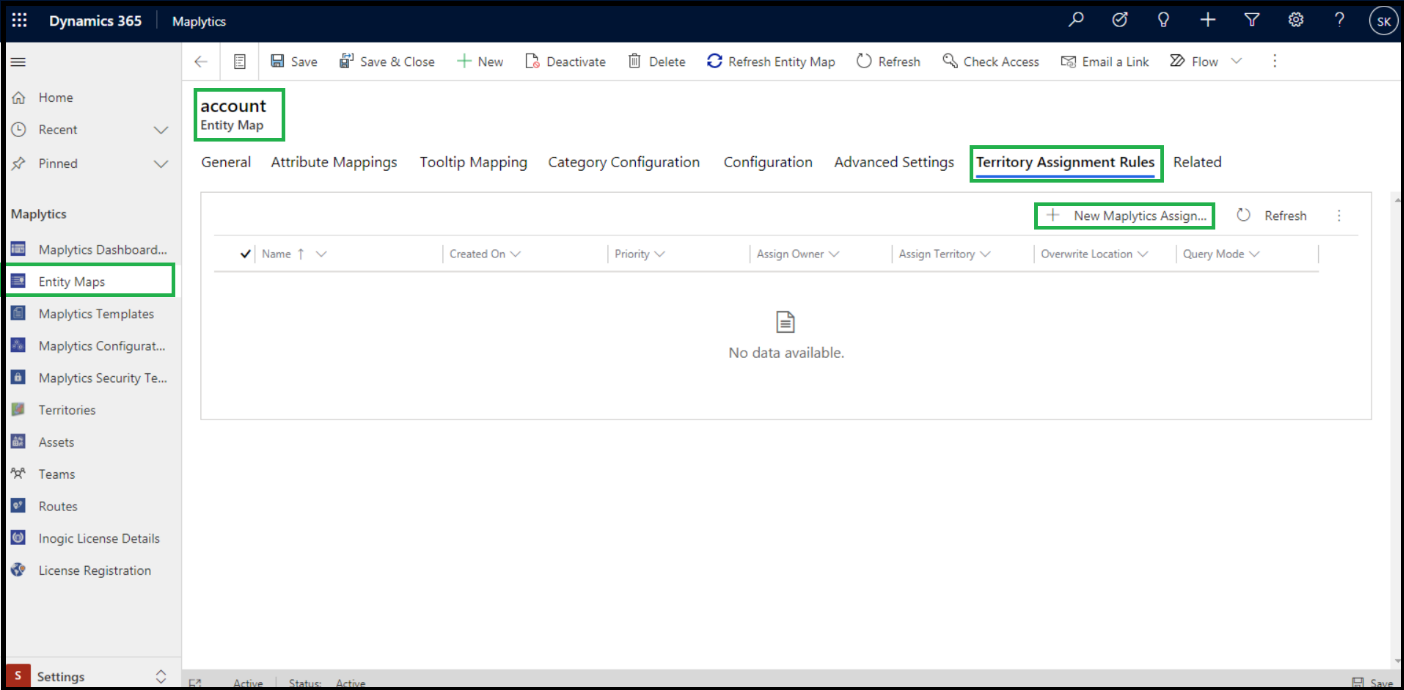Click the Delete trash command
The image size is (1404, 690).
[656, 62]
